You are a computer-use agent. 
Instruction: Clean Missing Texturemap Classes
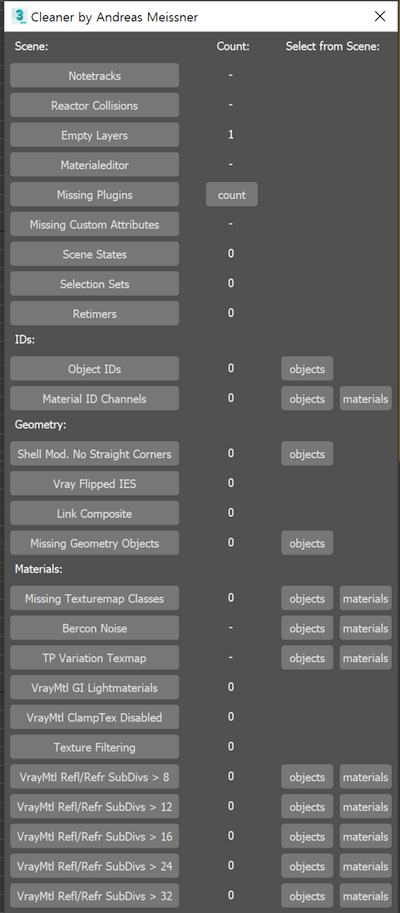tap(94, 598)
